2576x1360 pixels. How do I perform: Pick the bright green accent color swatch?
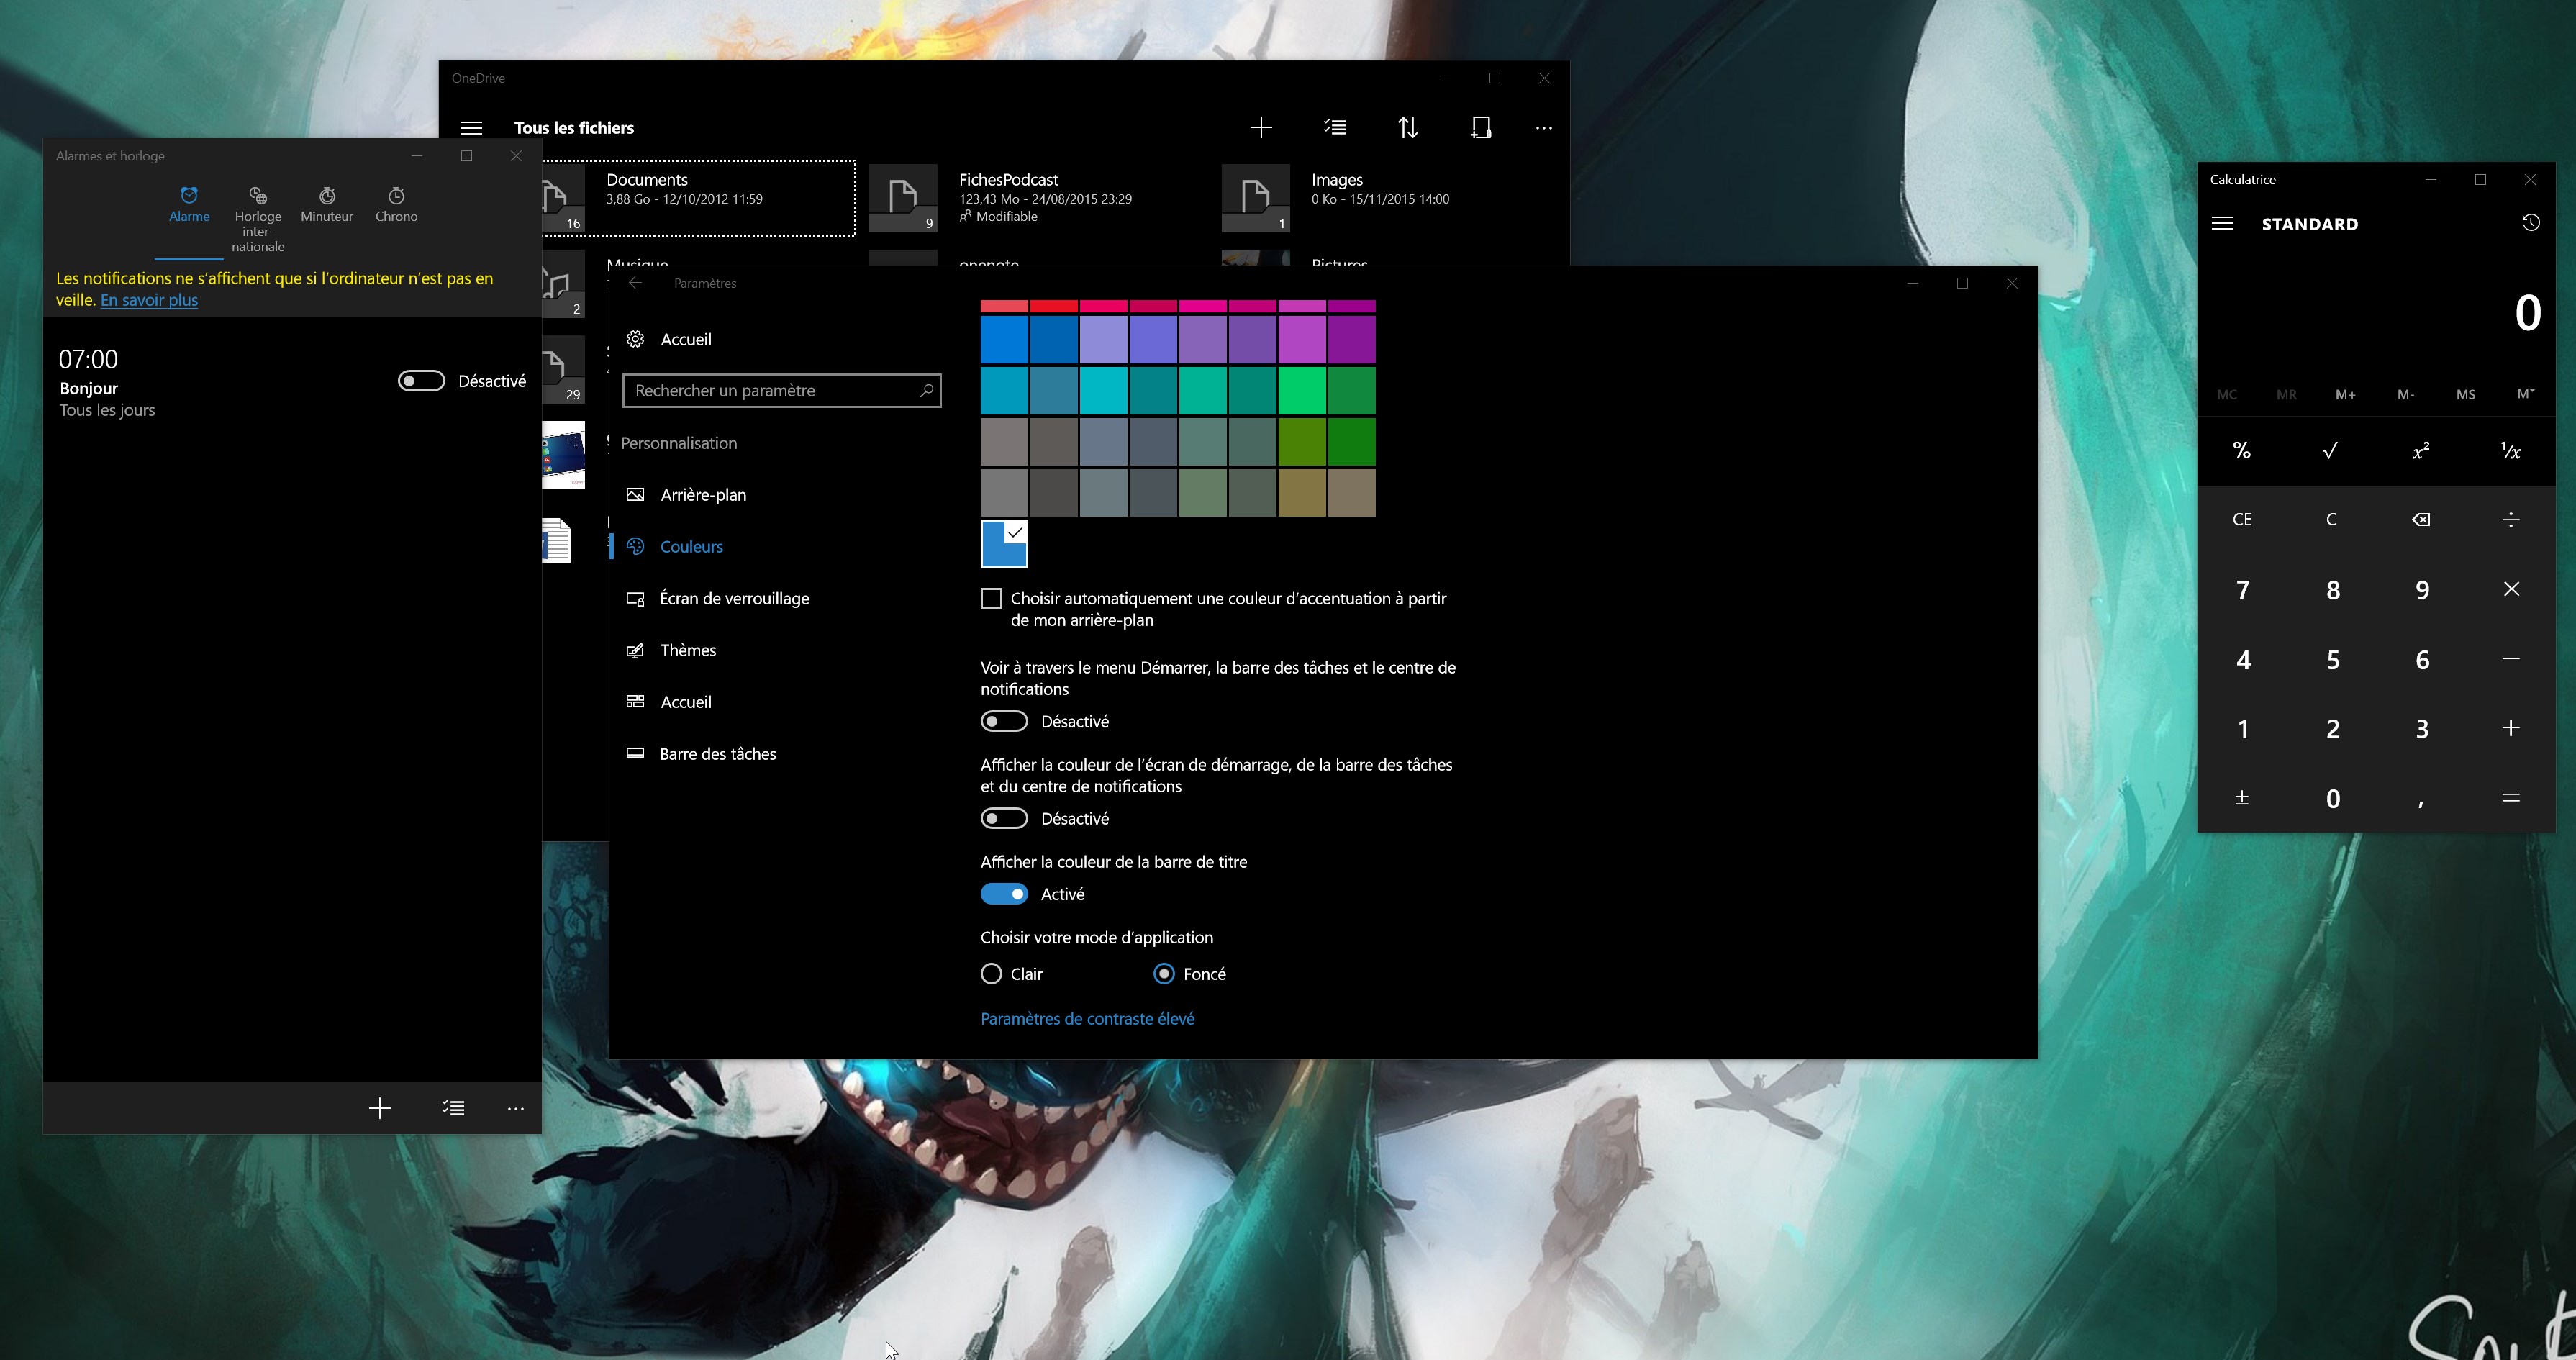(x=1302, y=390)
